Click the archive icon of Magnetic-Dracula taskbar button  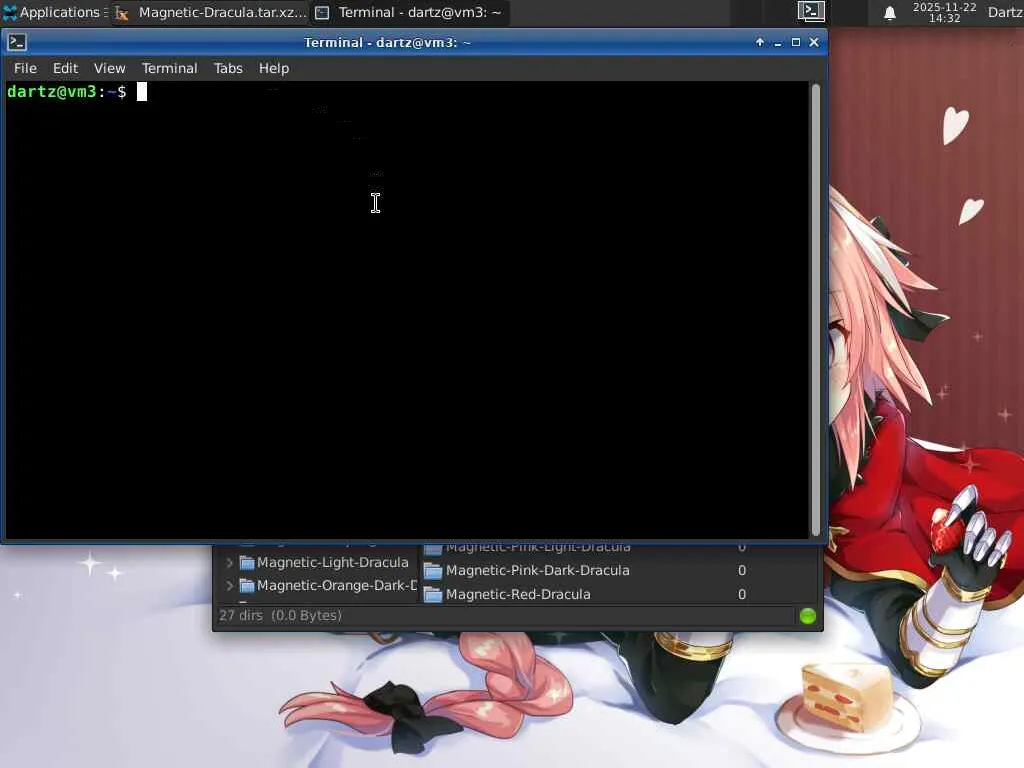pos(121,13)
